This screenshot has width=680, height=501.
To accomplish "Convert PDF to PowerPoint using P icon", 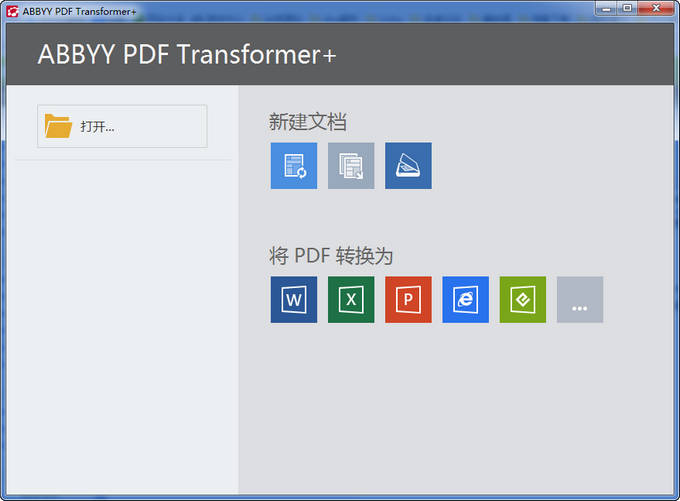I will click(408, 300).
